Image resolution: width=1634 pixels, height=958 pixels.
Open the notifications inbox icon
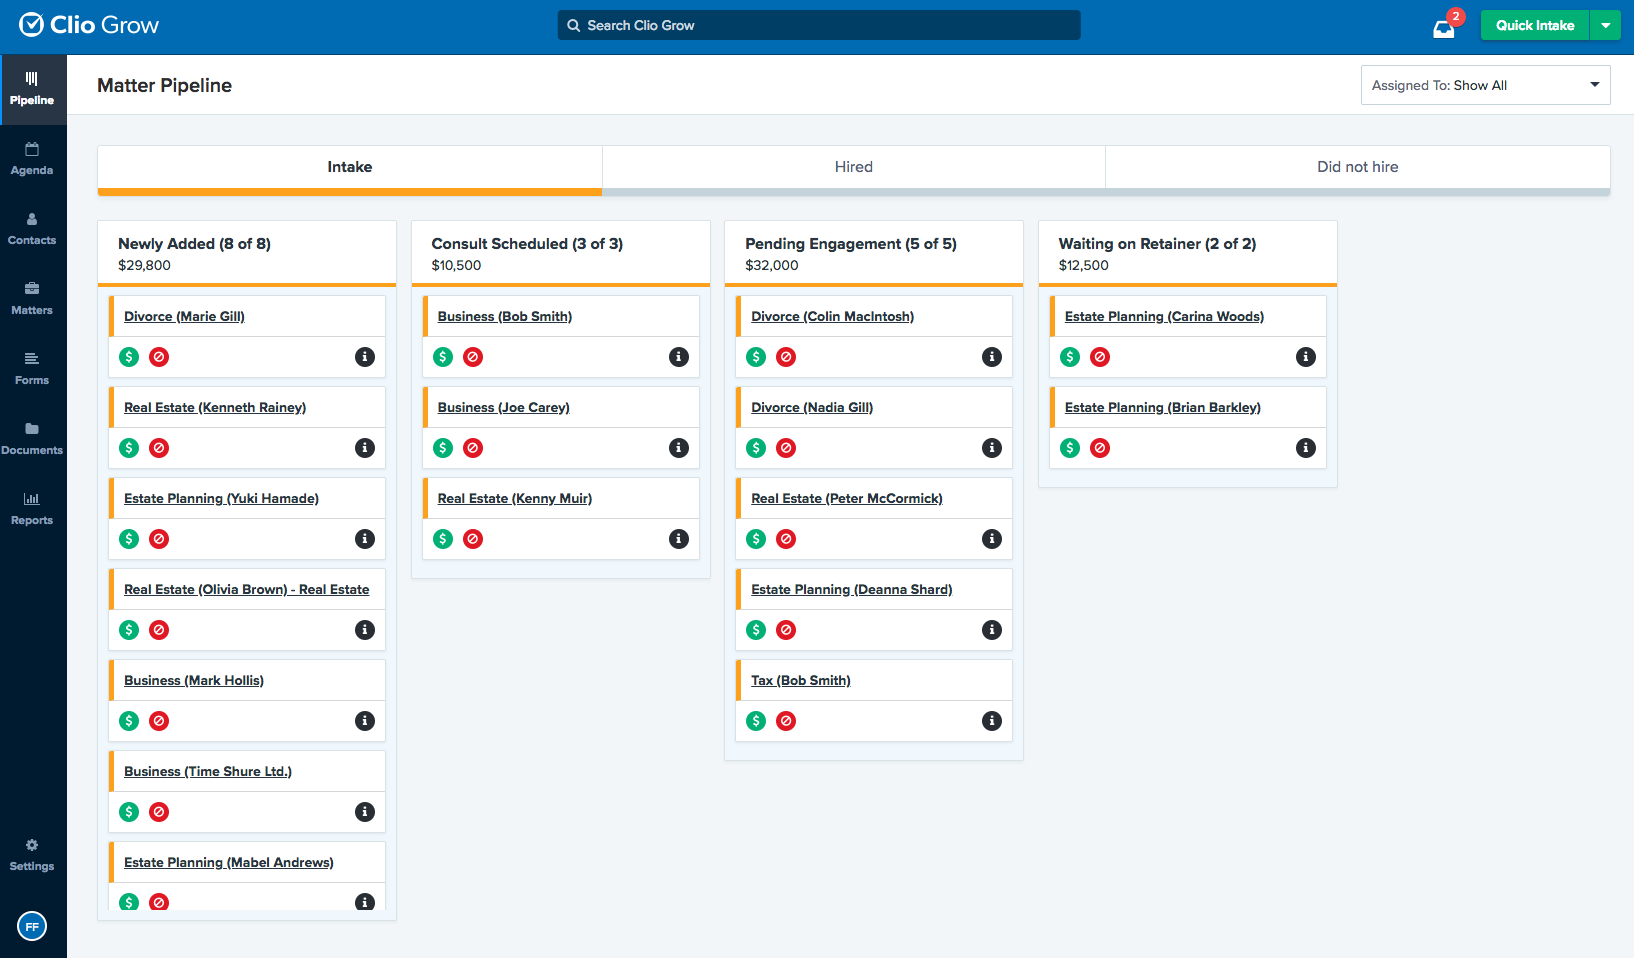(1443, 28)
